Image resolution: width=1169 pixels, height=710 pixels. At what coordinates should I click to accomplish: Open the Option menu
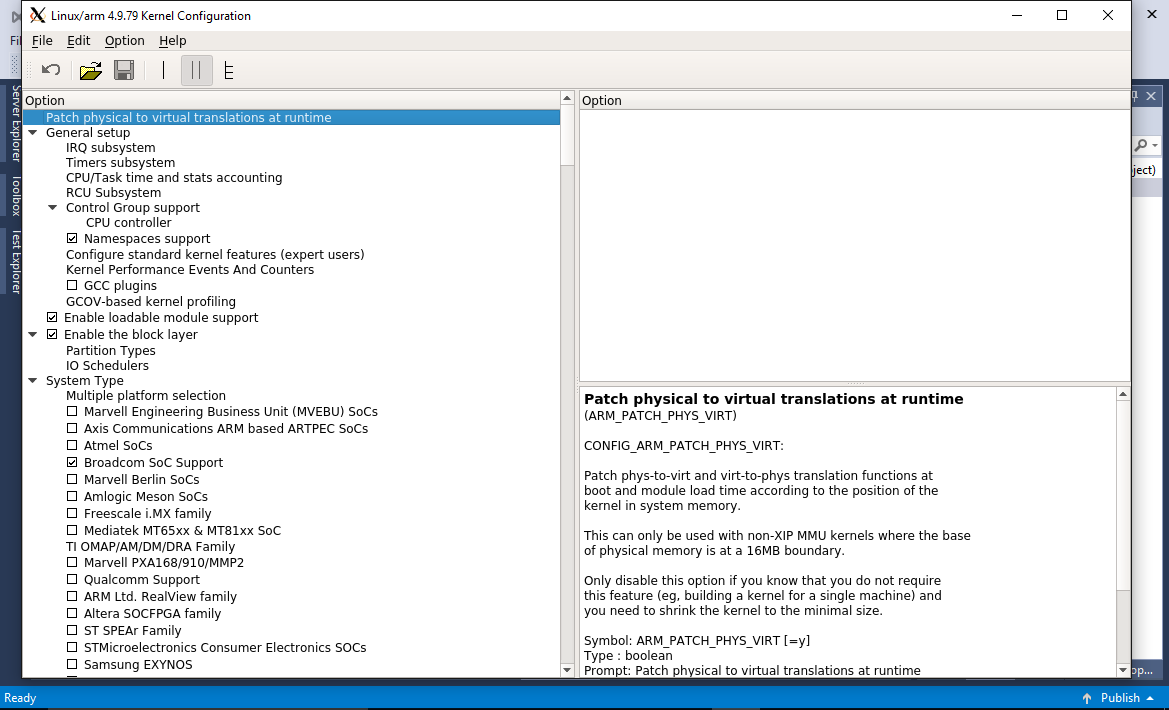[125, 40]
